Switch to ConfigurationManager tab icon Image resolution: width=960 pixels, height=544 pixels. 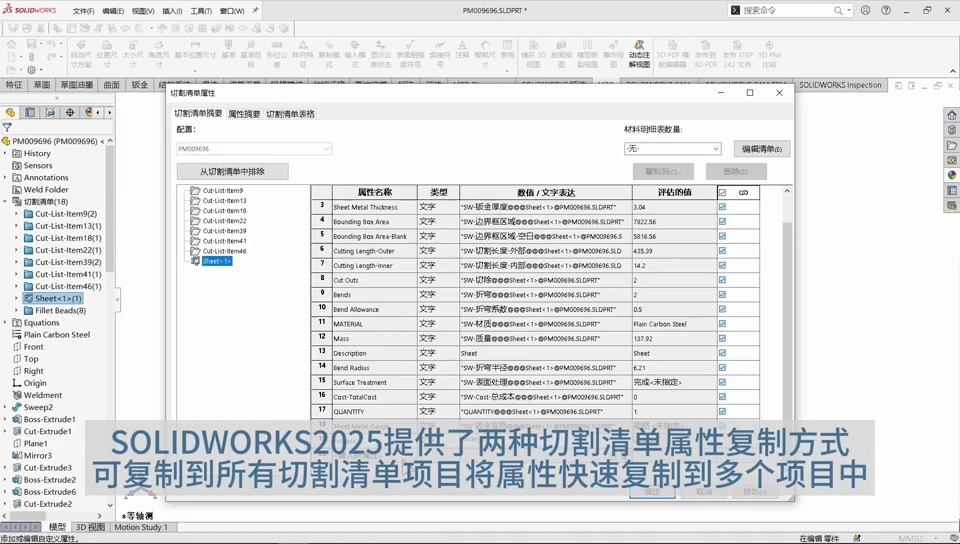[50, 112]
